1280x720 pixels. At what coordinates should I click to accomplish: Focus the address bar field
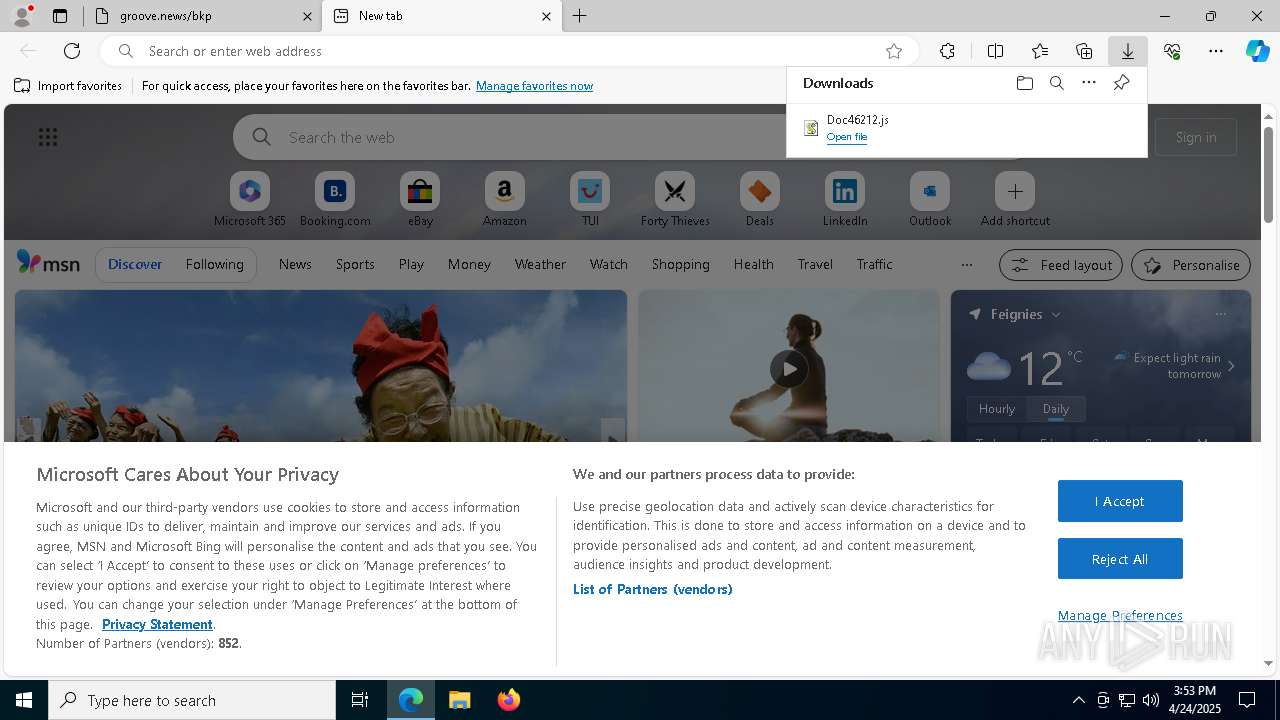coord(510,51)
